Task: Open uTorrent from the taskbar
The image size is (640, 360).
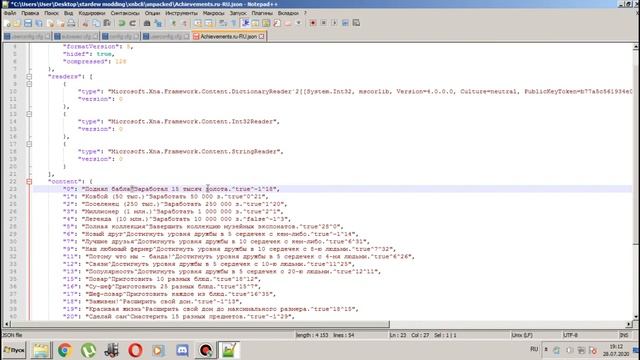Action: (88, 350)
